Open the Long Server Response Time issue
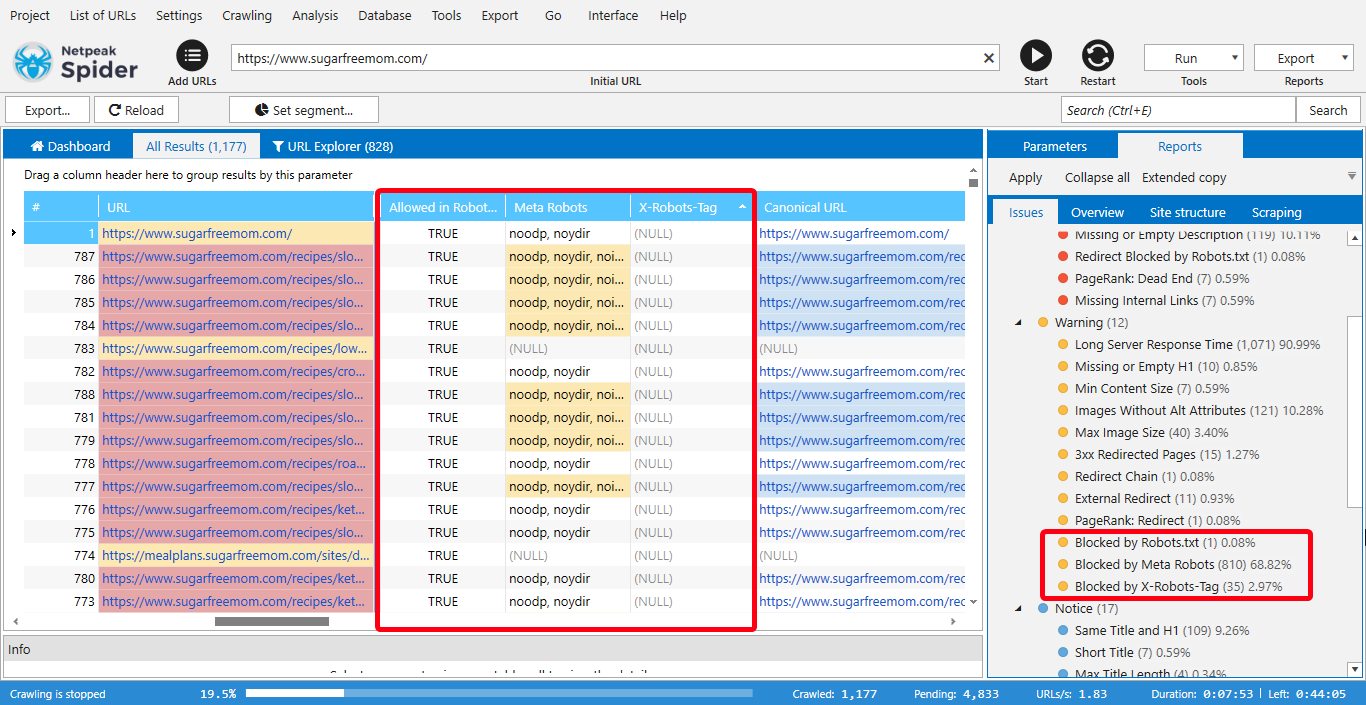 coord(1197,344)
